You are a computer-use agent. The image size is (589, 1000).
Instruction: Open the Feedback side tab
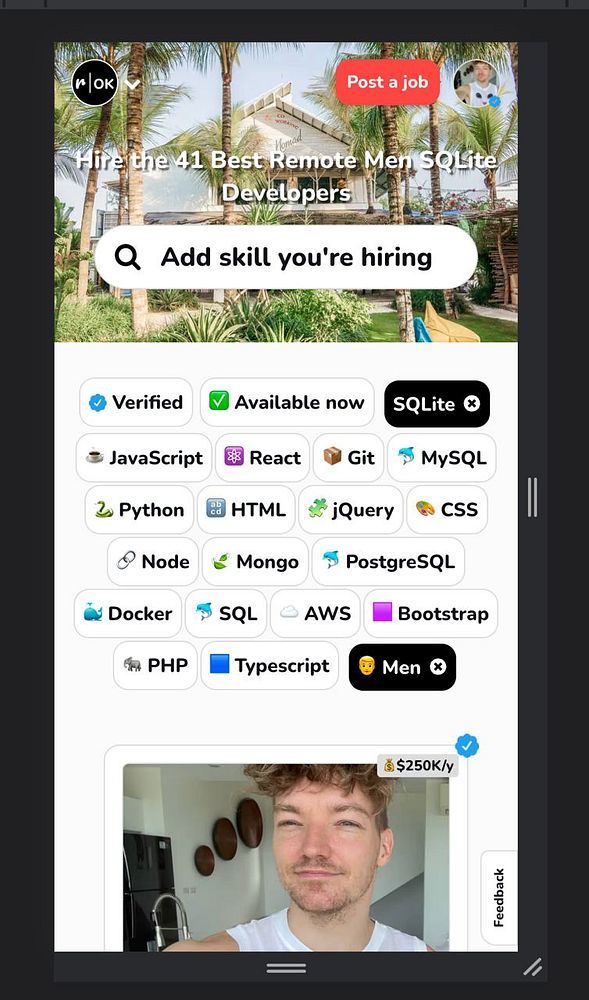(499, 897)
